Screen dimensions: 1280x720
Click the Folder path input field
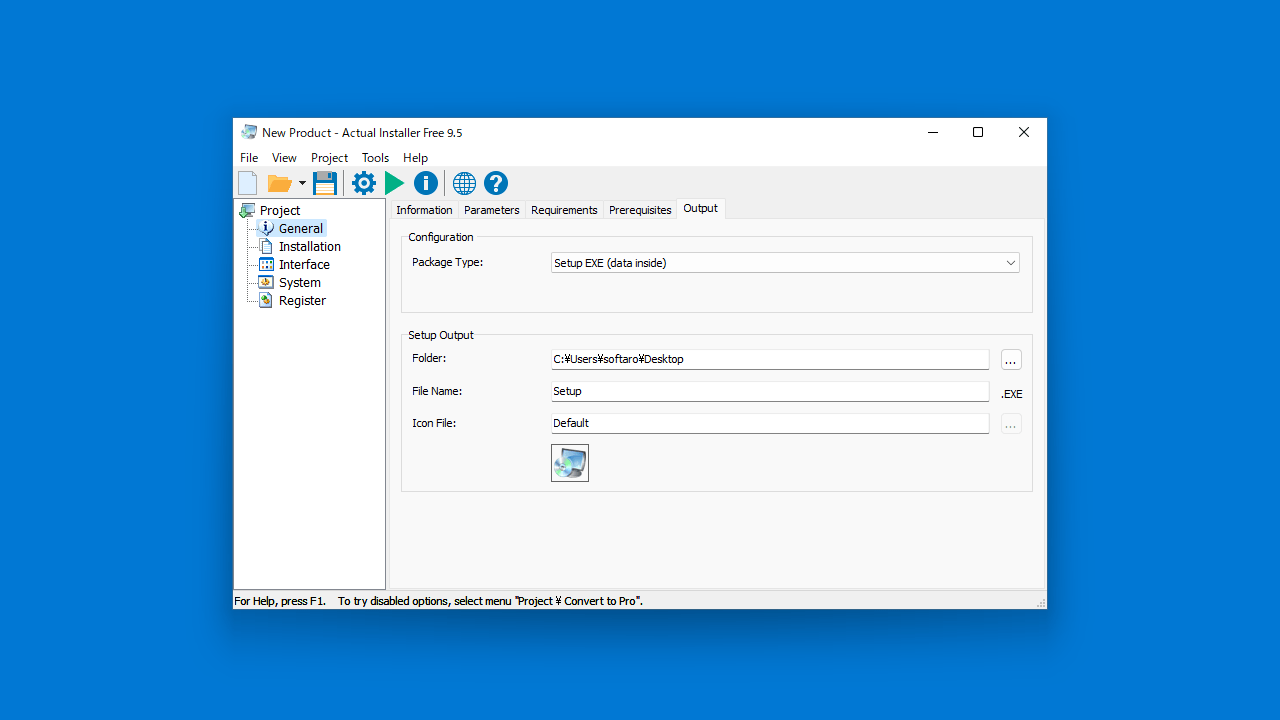click(770, 359)
